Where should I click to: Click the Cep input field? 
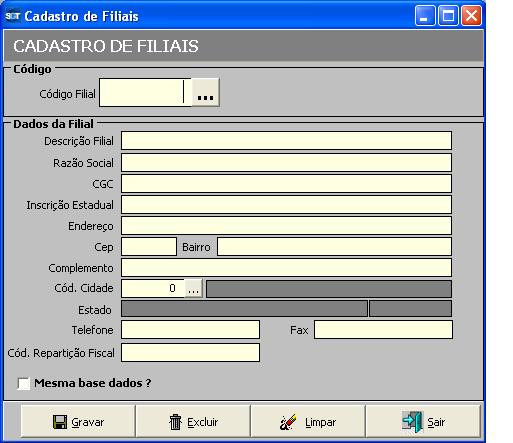point(149,247)
